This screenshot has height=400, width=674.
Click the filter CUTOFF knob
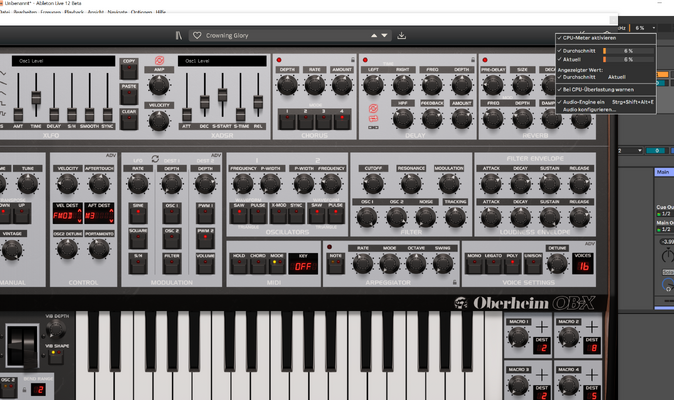pos(373,184)
